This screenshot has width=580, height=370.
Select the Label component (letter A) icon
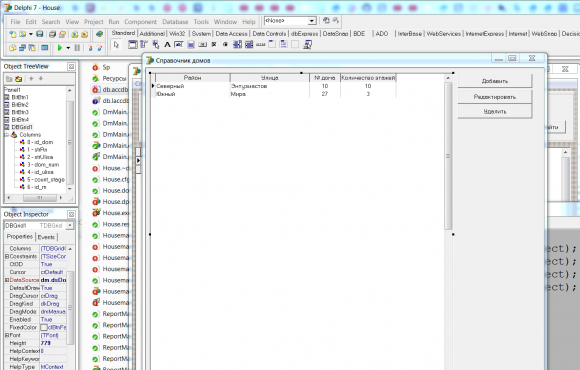(x=167, y=45)
